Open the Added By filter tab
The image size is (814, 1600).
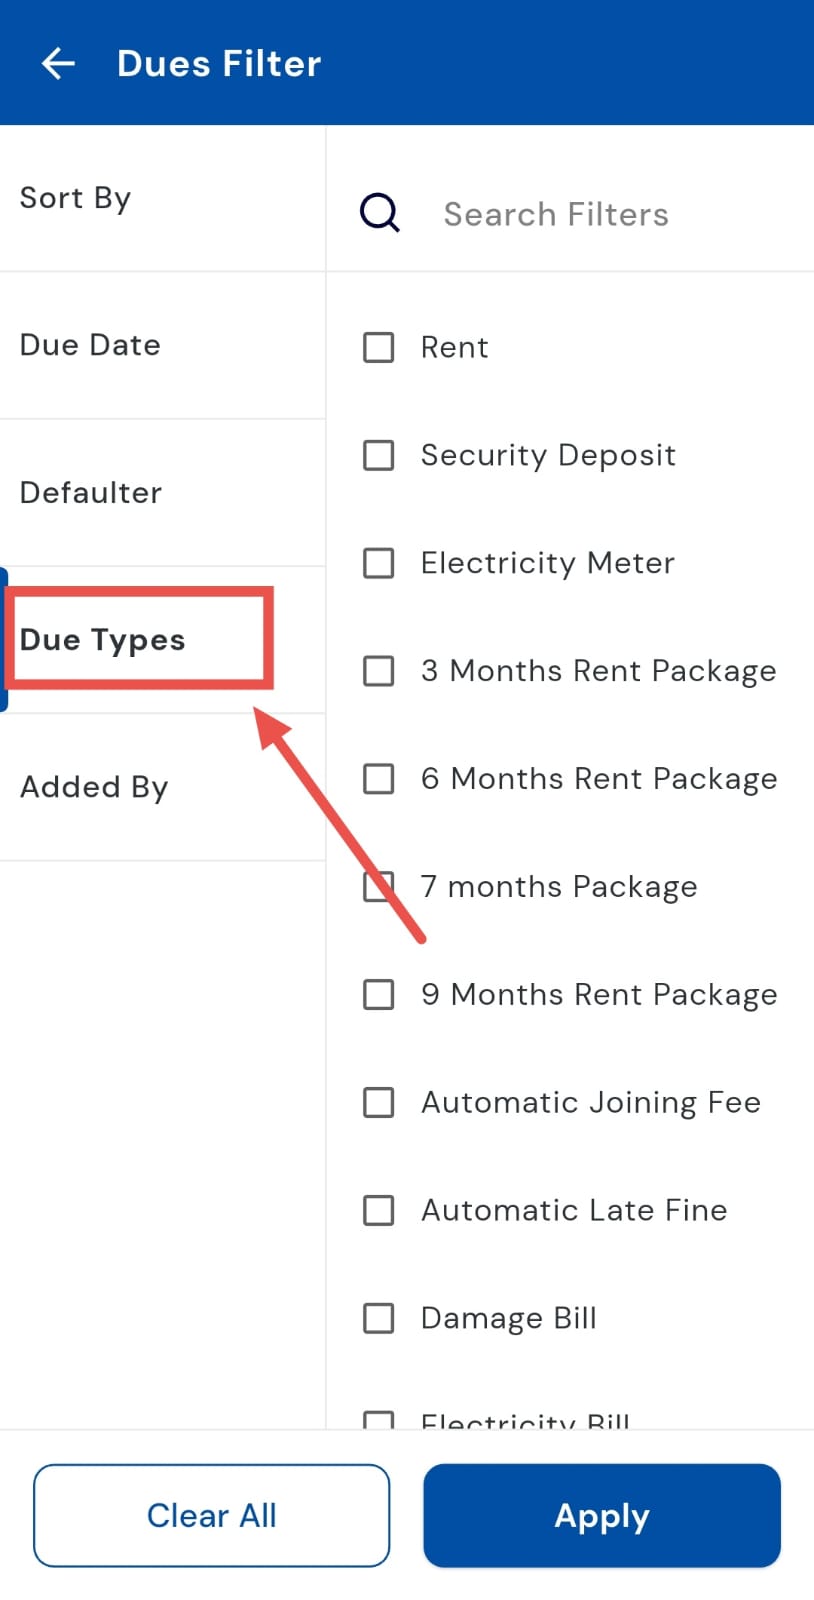(x=94, y=787)
